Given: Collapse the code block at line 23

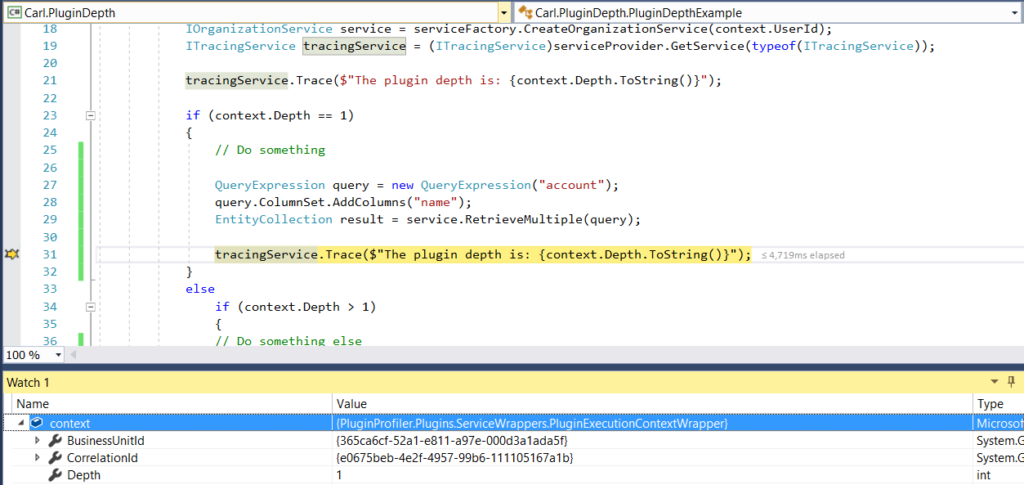Looking at the screenshot, I should click(91, 116).
